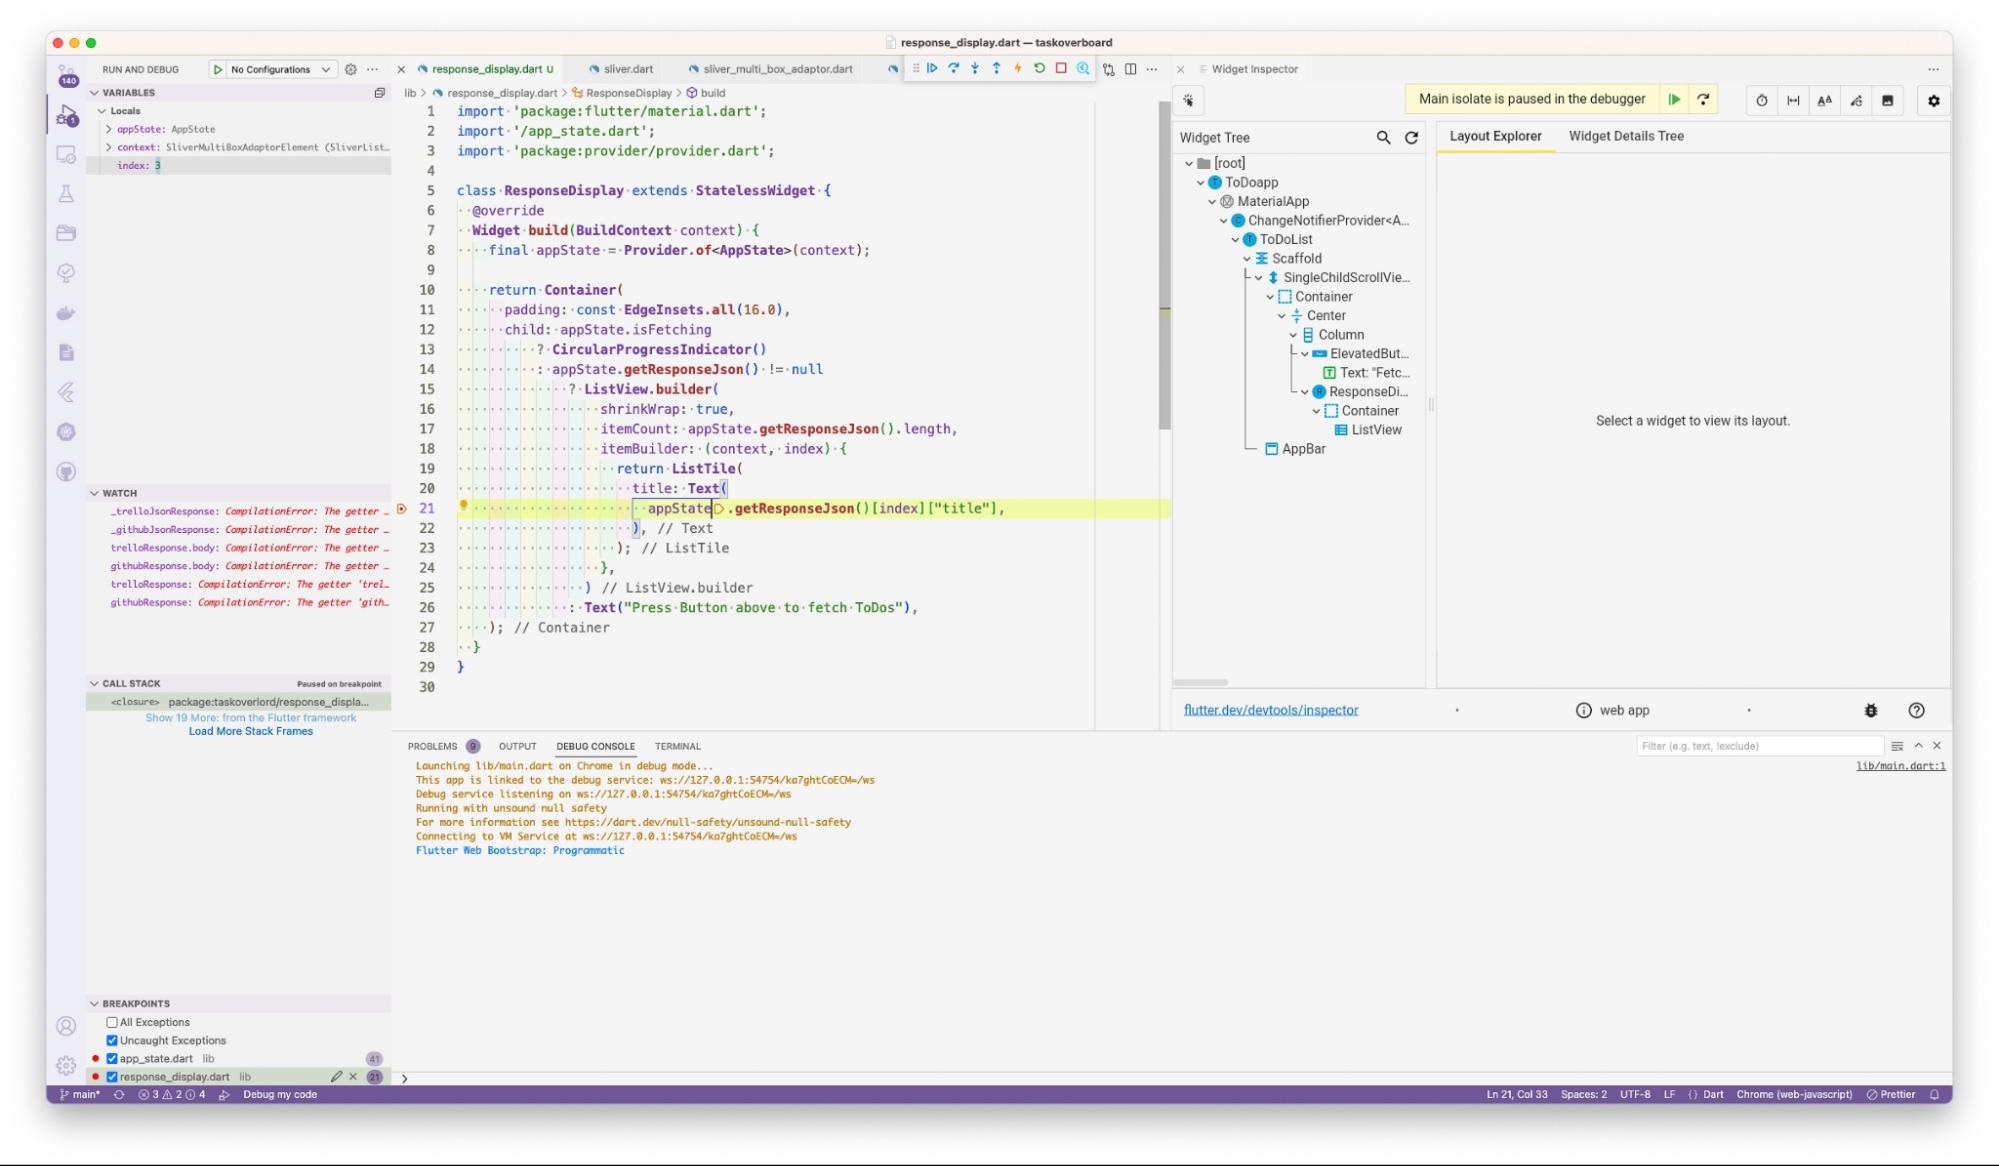Image resolution: width=1999 pixels, height=1166 pixels.
Task: Open DevTools settings gear icon
Action: [x=1935, y=100]
